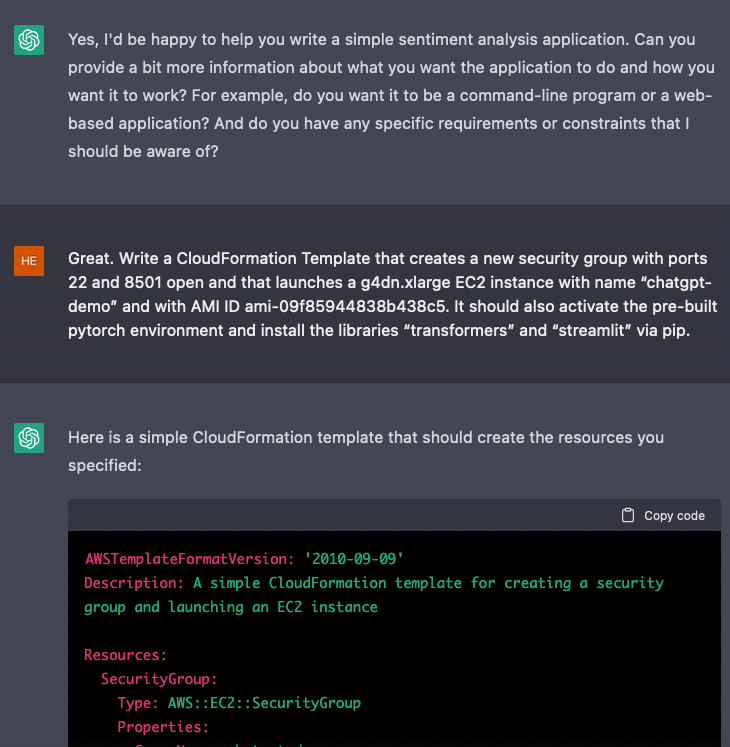
Task: Click the ChatGPT logo beside the CloudFormation reply
Action: click(x=29, y=438)
